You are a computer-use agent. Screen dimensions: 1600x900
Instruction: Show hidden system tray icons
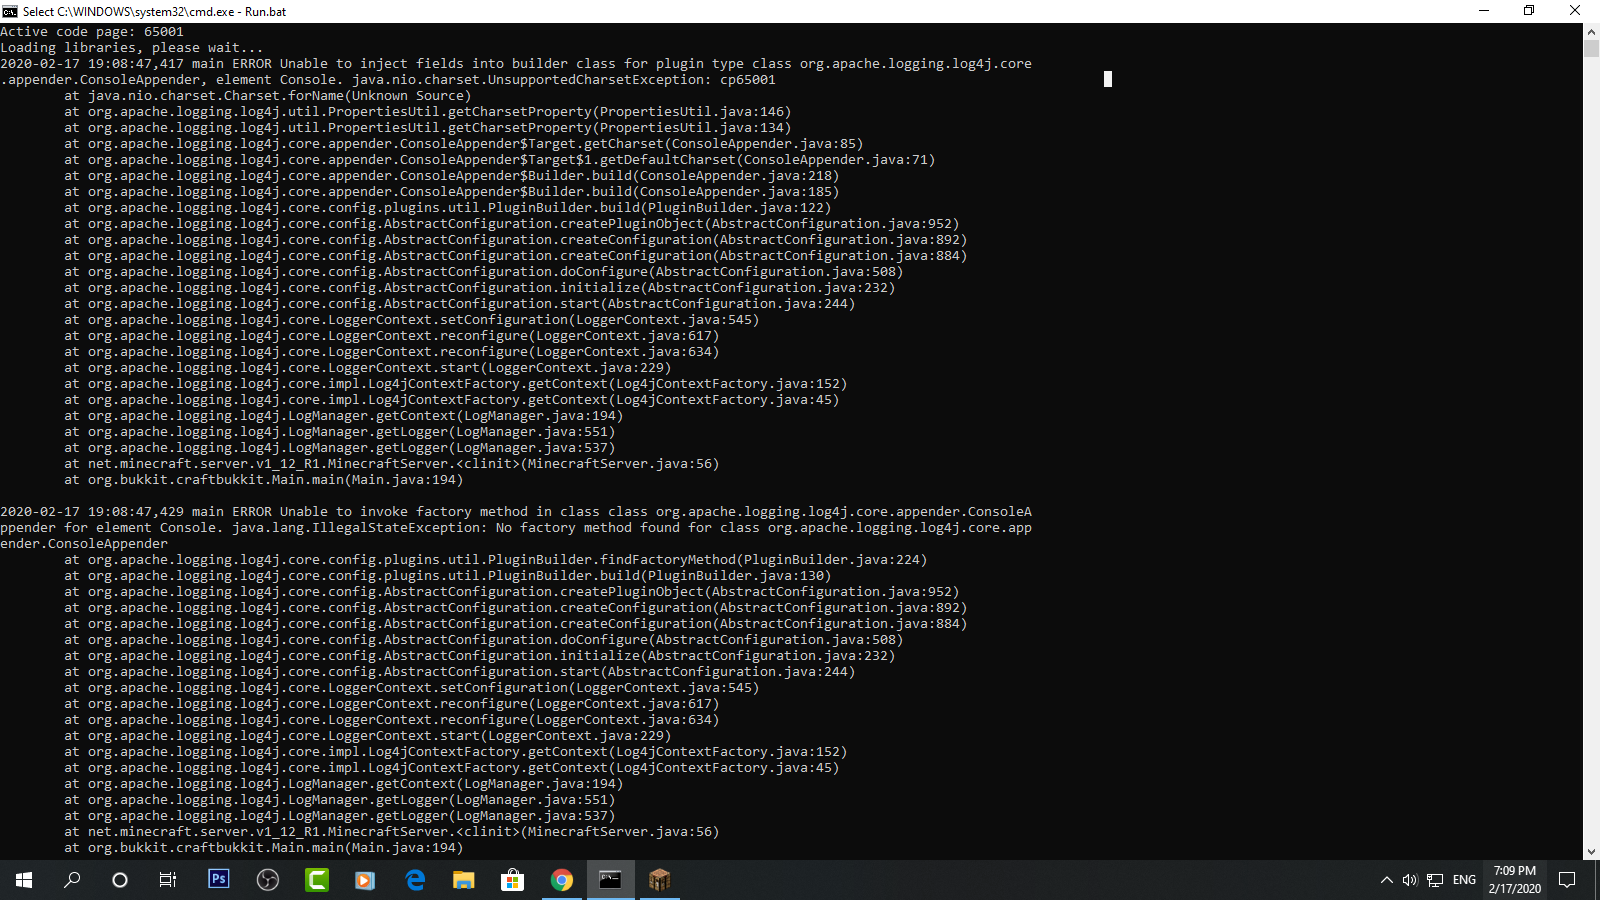tap(1386, 880)
